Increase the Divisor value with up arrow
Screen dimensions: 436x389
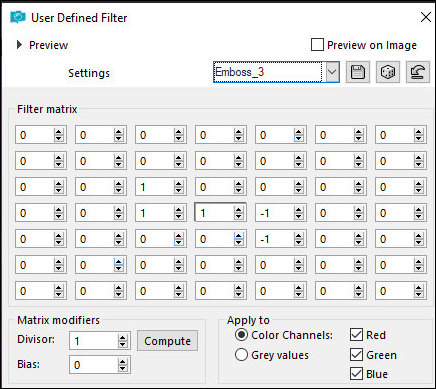pyautogui.click(x=123, y=338)
